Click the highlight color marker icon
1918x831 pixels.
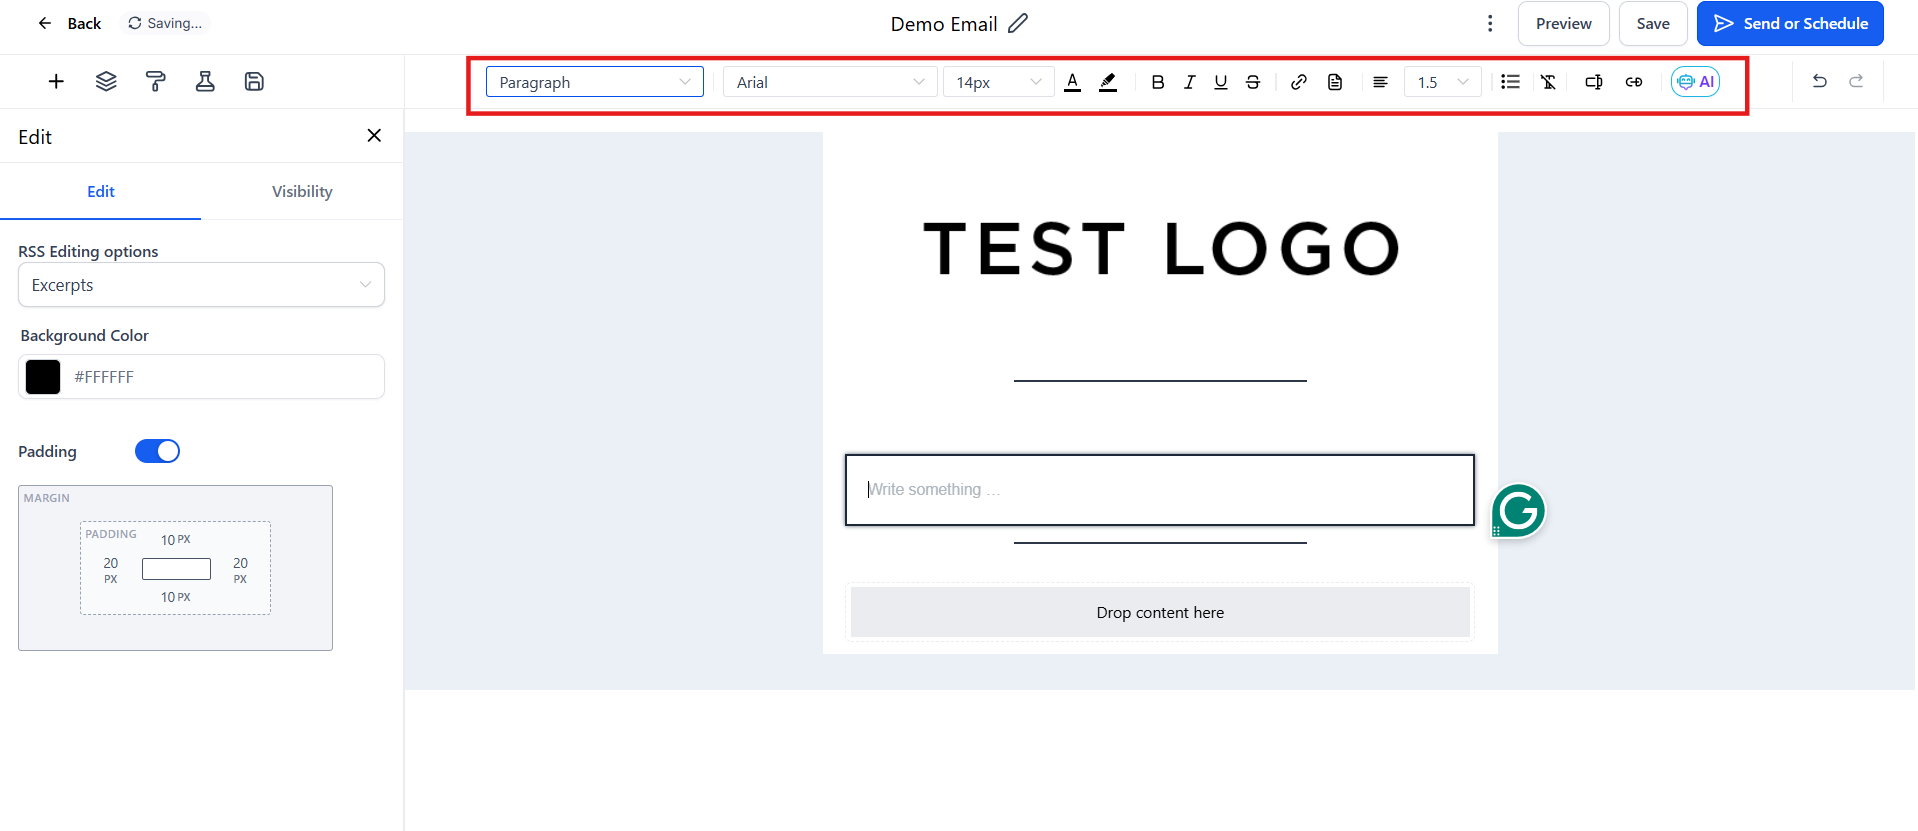pyautogui.click(x=1107, y=82)
